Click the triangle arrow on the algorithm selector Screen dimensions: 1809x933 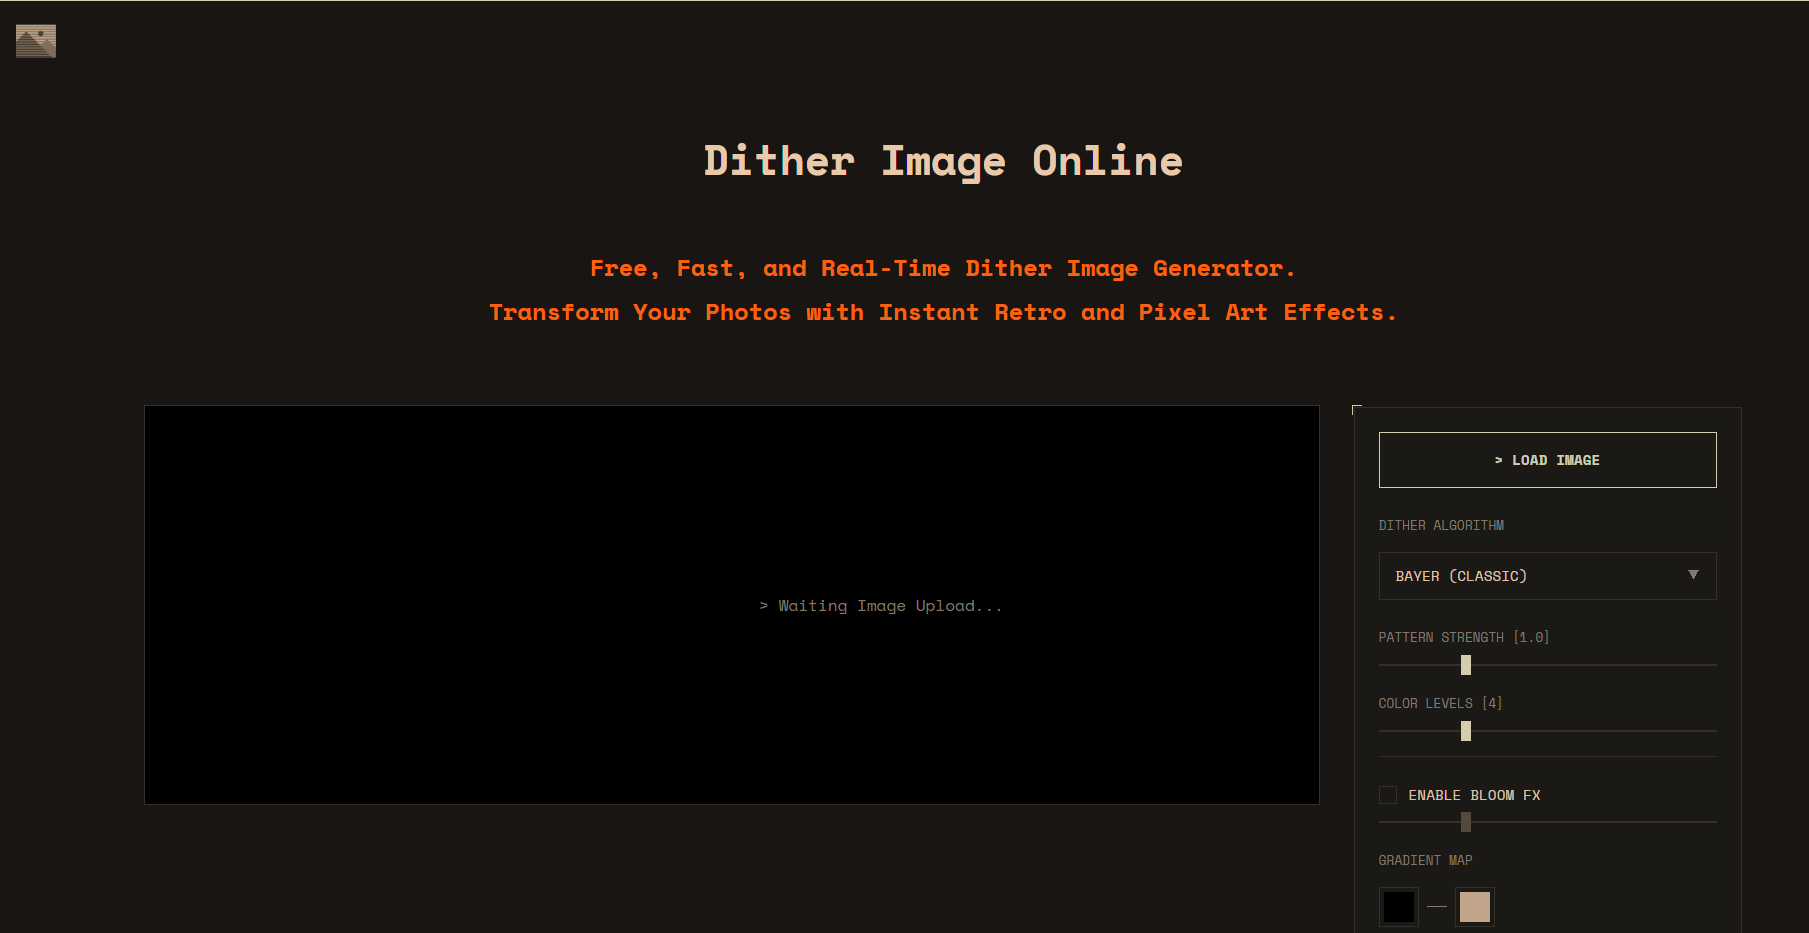(1693, 575)
